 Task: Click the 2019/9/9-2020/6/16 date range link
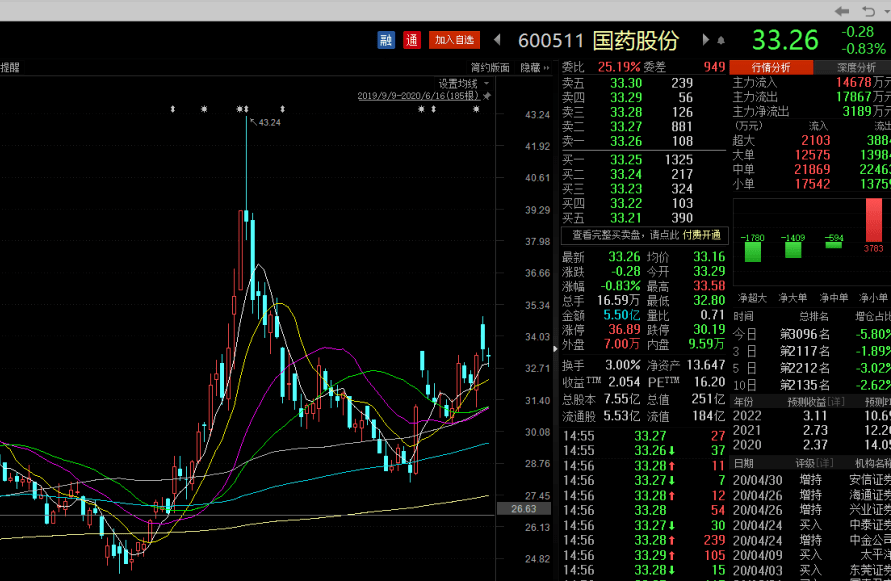pos(418,96)
